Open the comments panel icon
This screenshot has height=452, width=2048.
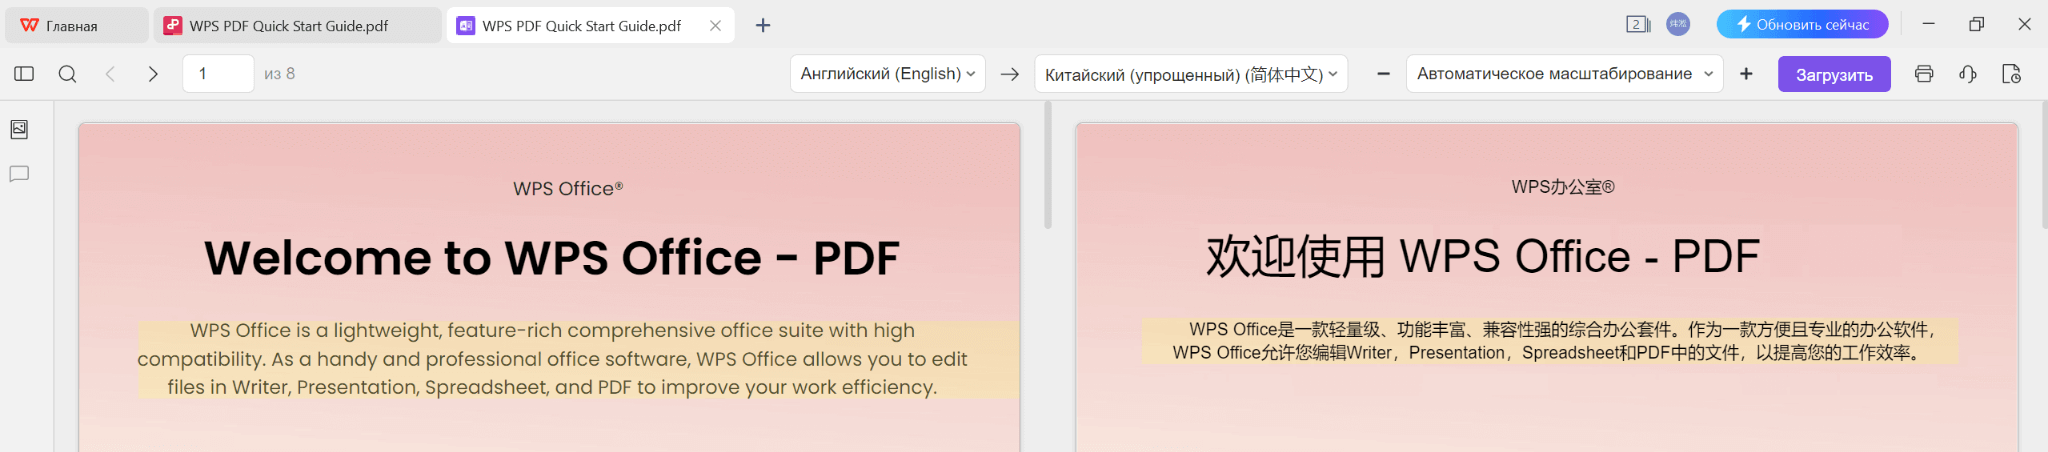click(19, 174)
